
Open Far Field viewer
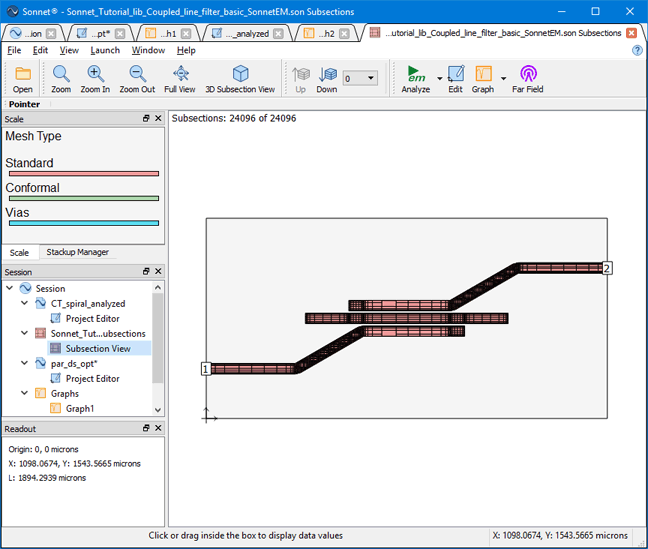[528, 79]
